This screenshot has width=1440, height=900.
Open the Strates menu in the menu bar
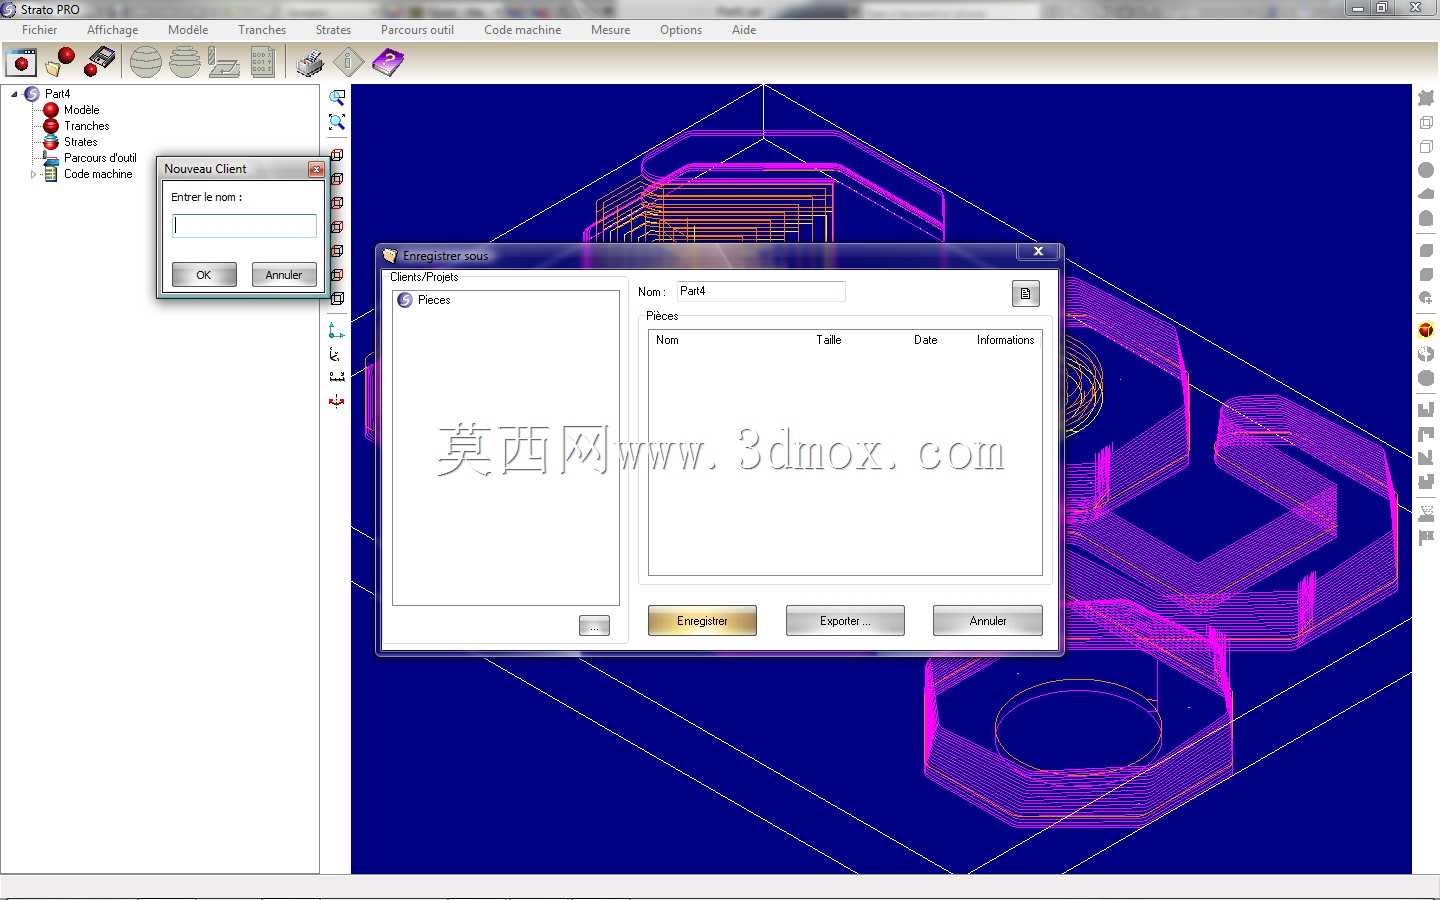coord(333,30)
